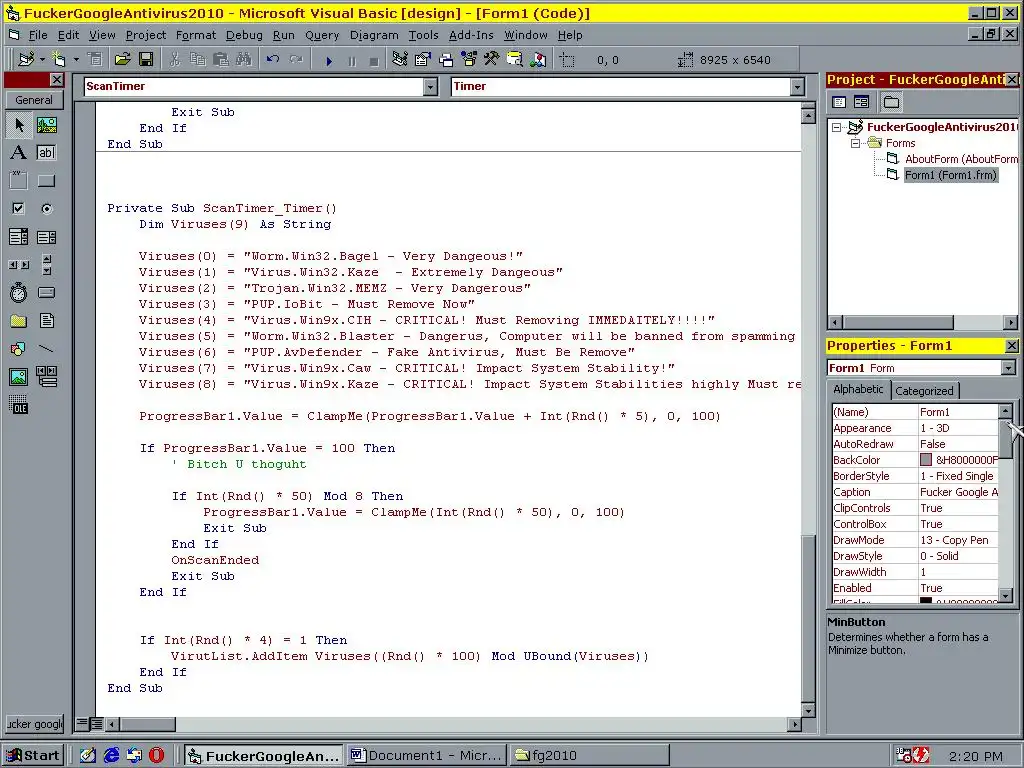Open the Add Project dropdown arrow
Viewport: 1024px width, 768px height.
pos(42,60)
